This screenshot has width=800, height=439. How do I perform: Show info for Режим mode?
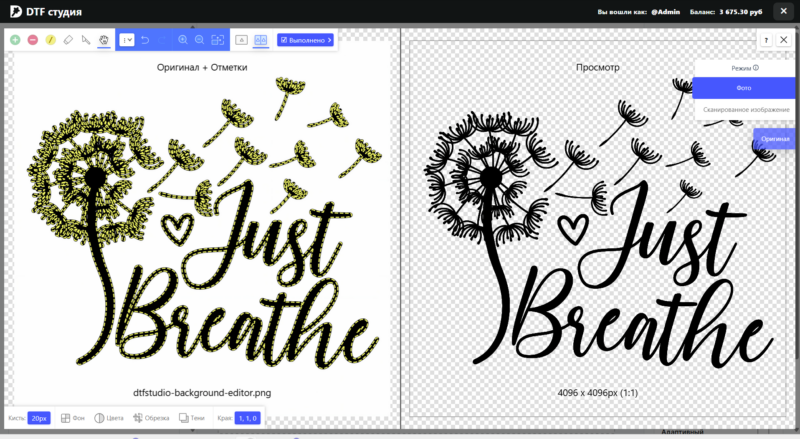click(756, 67)
